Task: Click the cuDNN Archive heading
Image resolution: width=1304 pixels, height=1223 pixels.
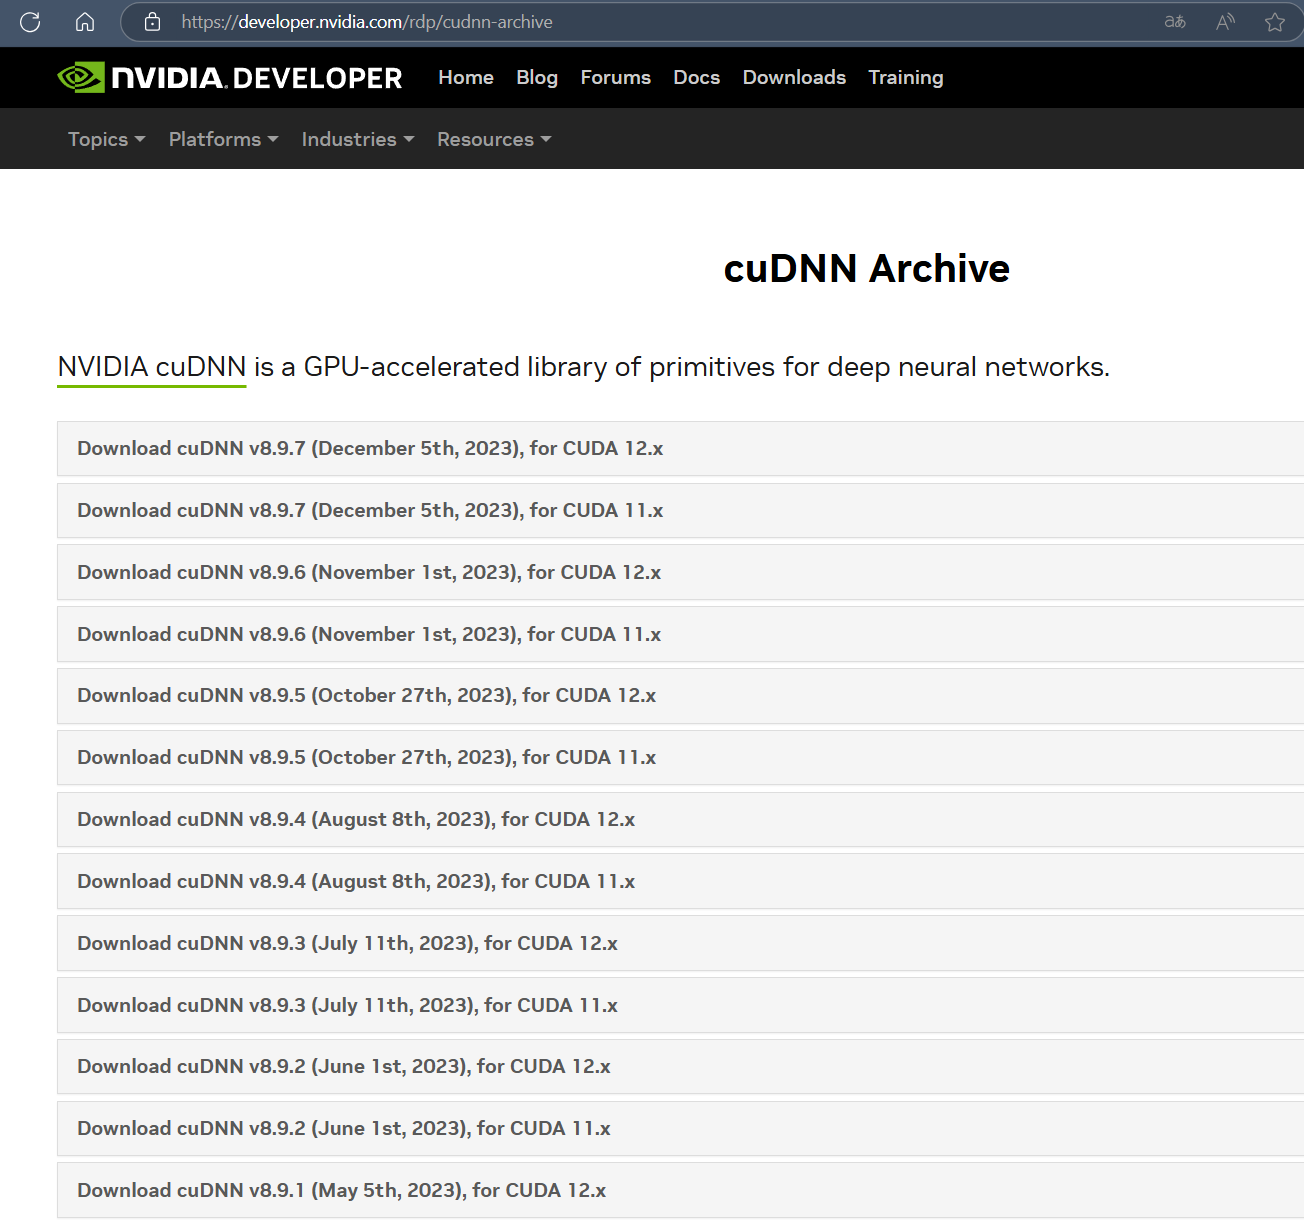Action: coord(867,268)
